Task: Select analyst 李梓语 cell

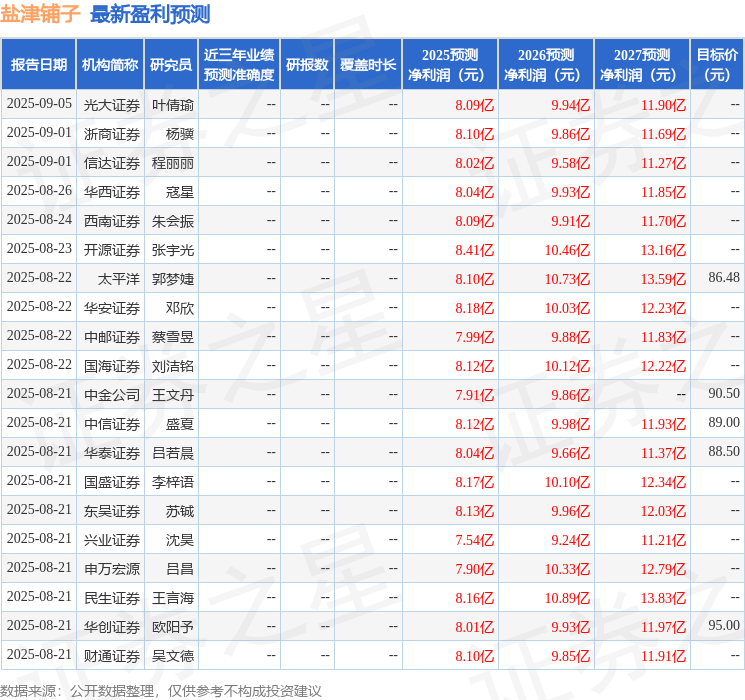Action: [173, 482]
